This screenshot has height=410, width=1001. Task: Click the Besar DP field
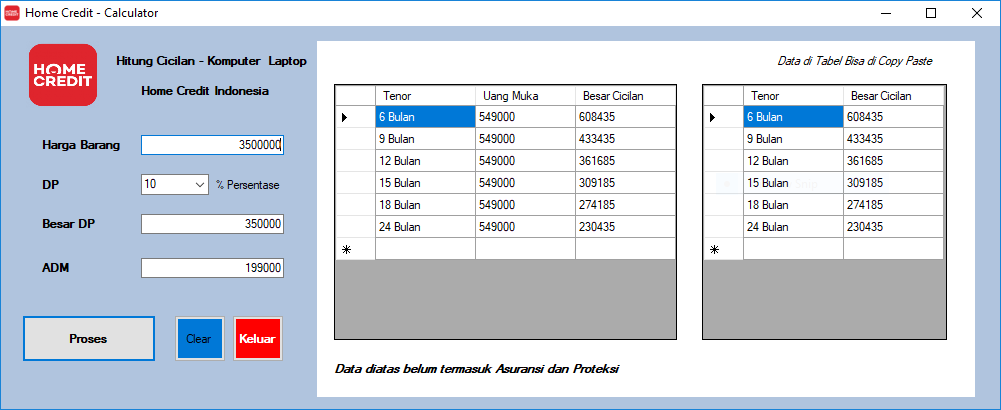pyautogui.click(x=212, y=224)
